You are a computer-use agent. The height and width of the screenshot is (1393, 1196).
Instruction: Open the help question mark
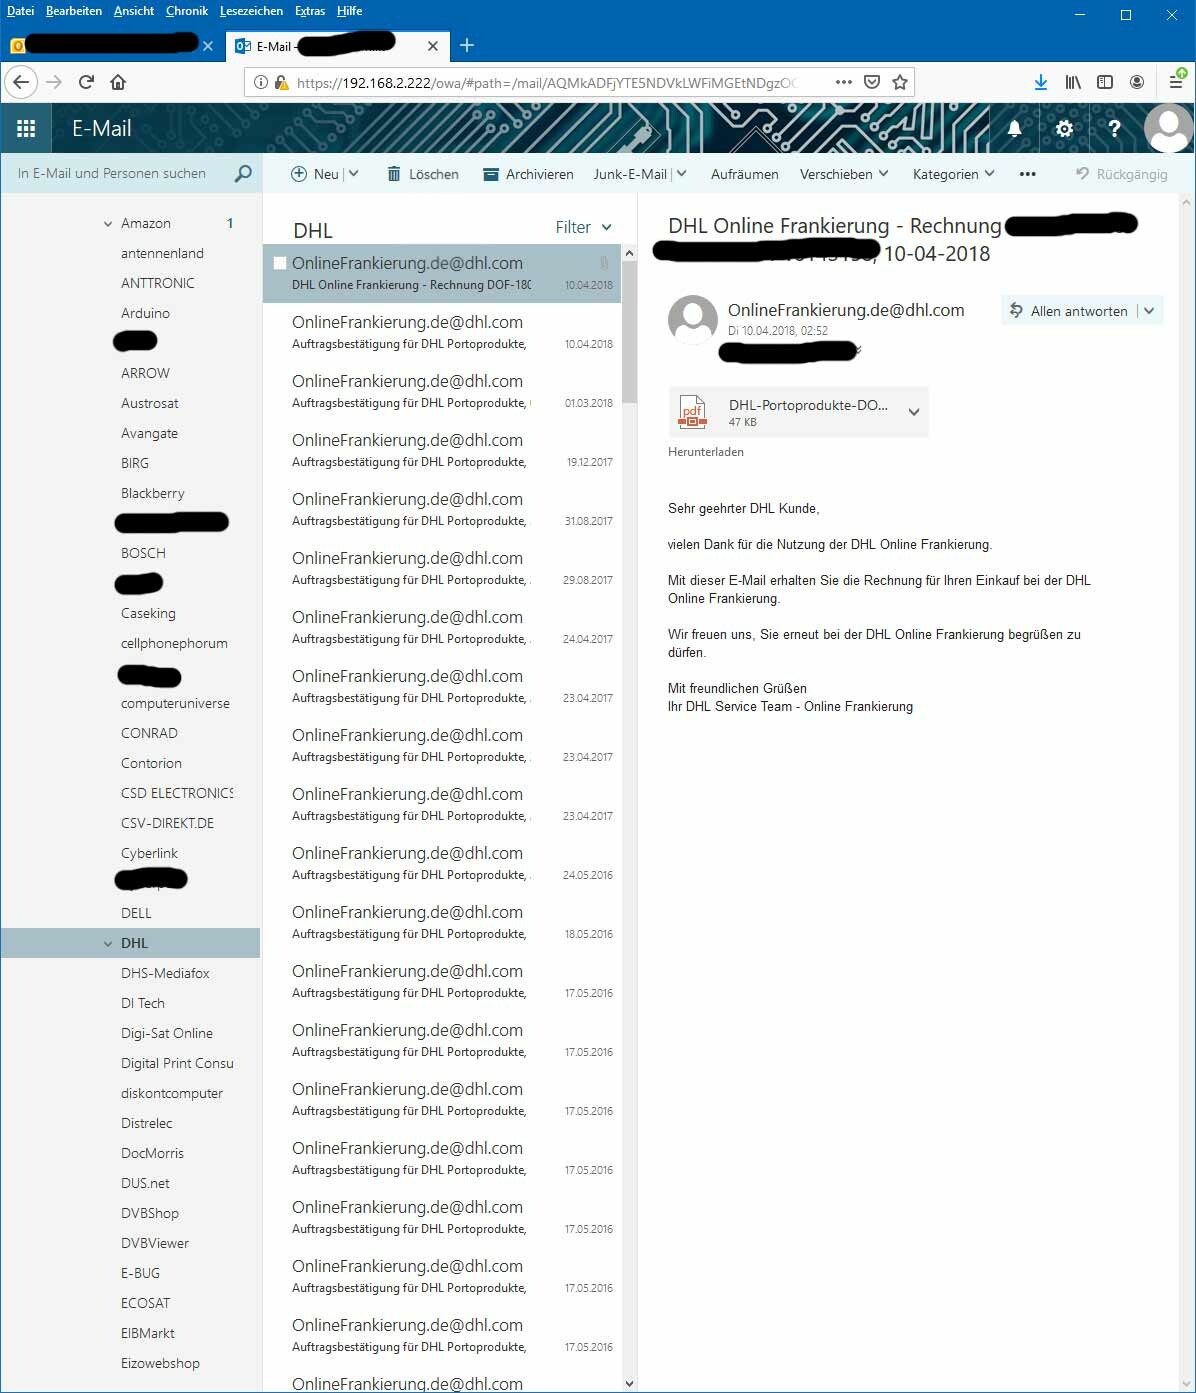(x=1114, y=128)
